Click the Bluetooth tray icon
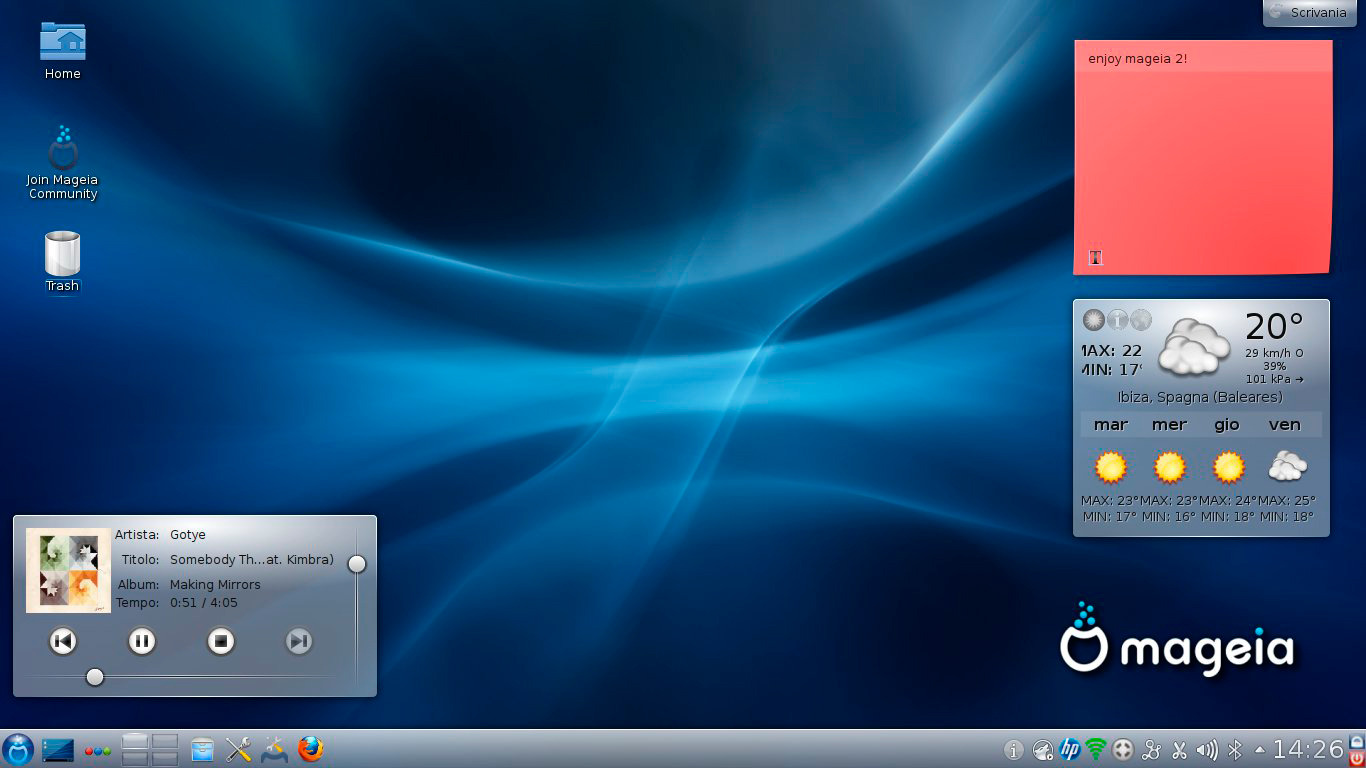Viewport: 1366px width, 768px height. [1235, 749]
